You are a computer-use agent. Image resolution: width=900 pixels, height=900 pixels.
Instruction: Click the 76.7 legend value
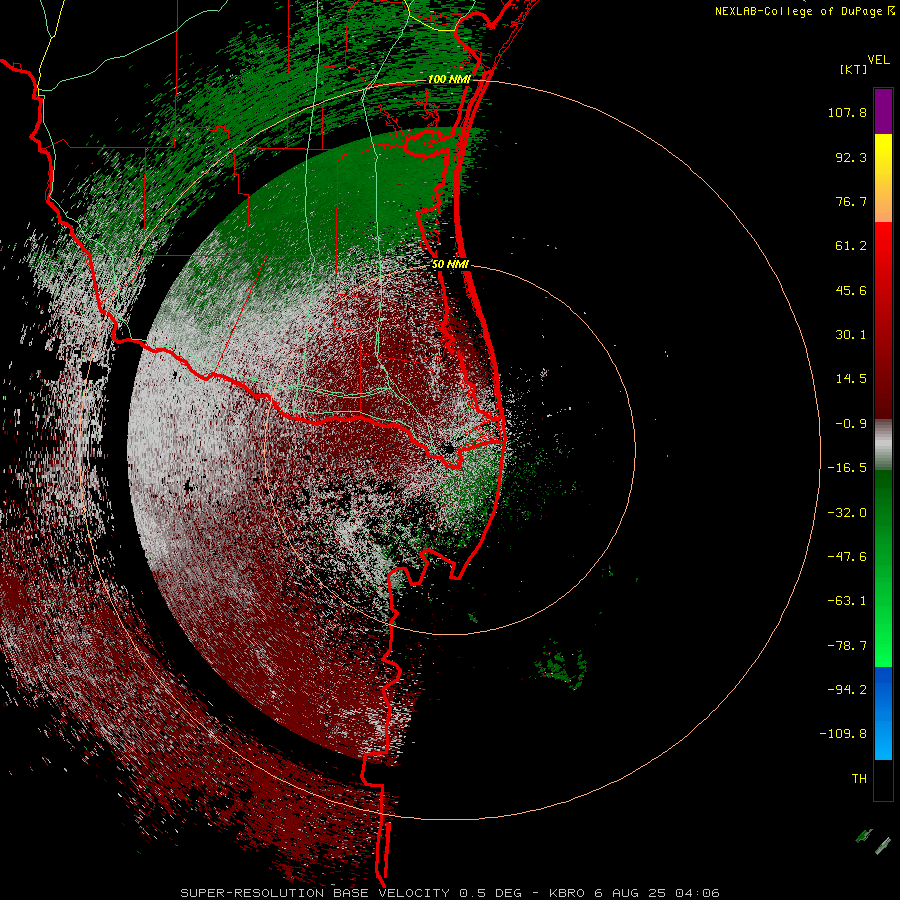point(851,201)
